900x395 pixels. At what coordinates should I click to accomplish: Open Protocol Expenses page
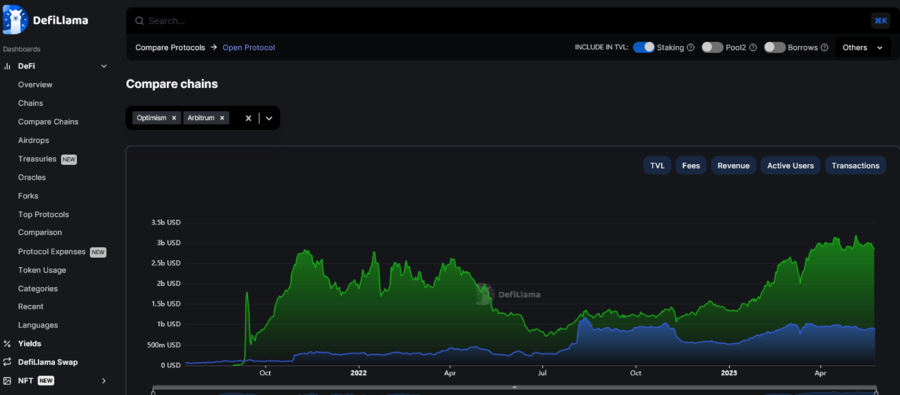pos(52,251)
